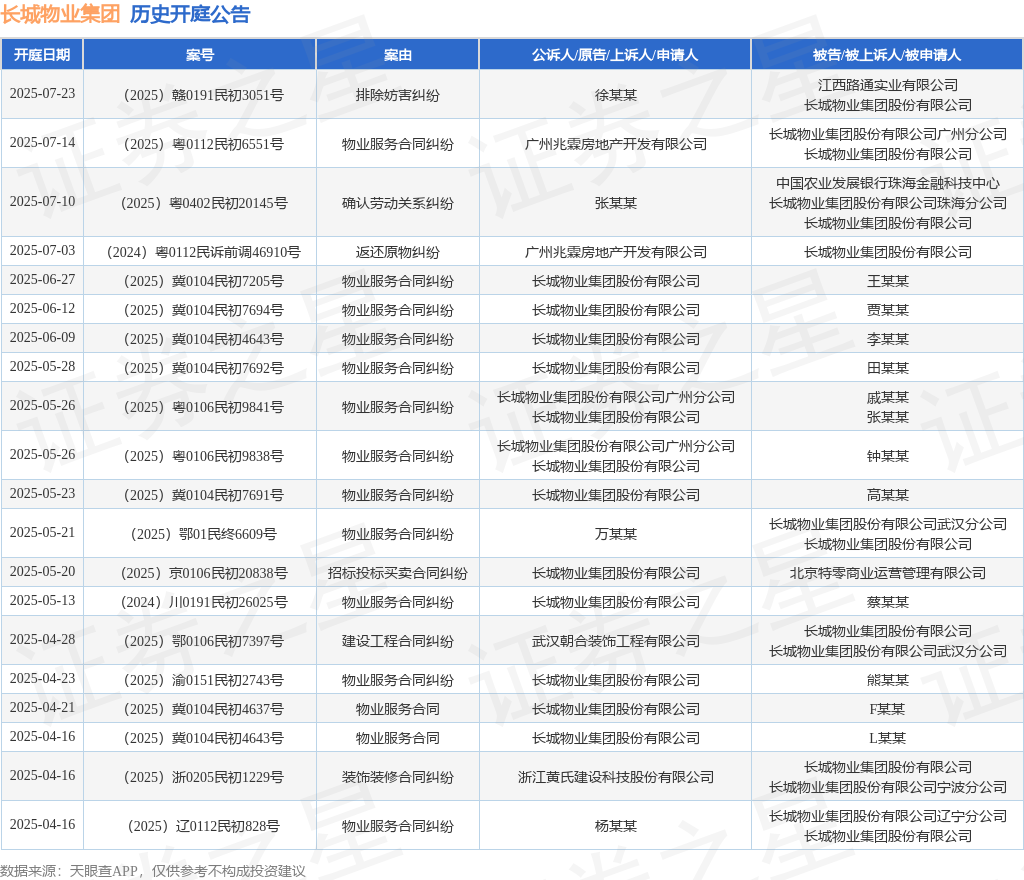Click plaintiff 徐某某

click(616, 95)
